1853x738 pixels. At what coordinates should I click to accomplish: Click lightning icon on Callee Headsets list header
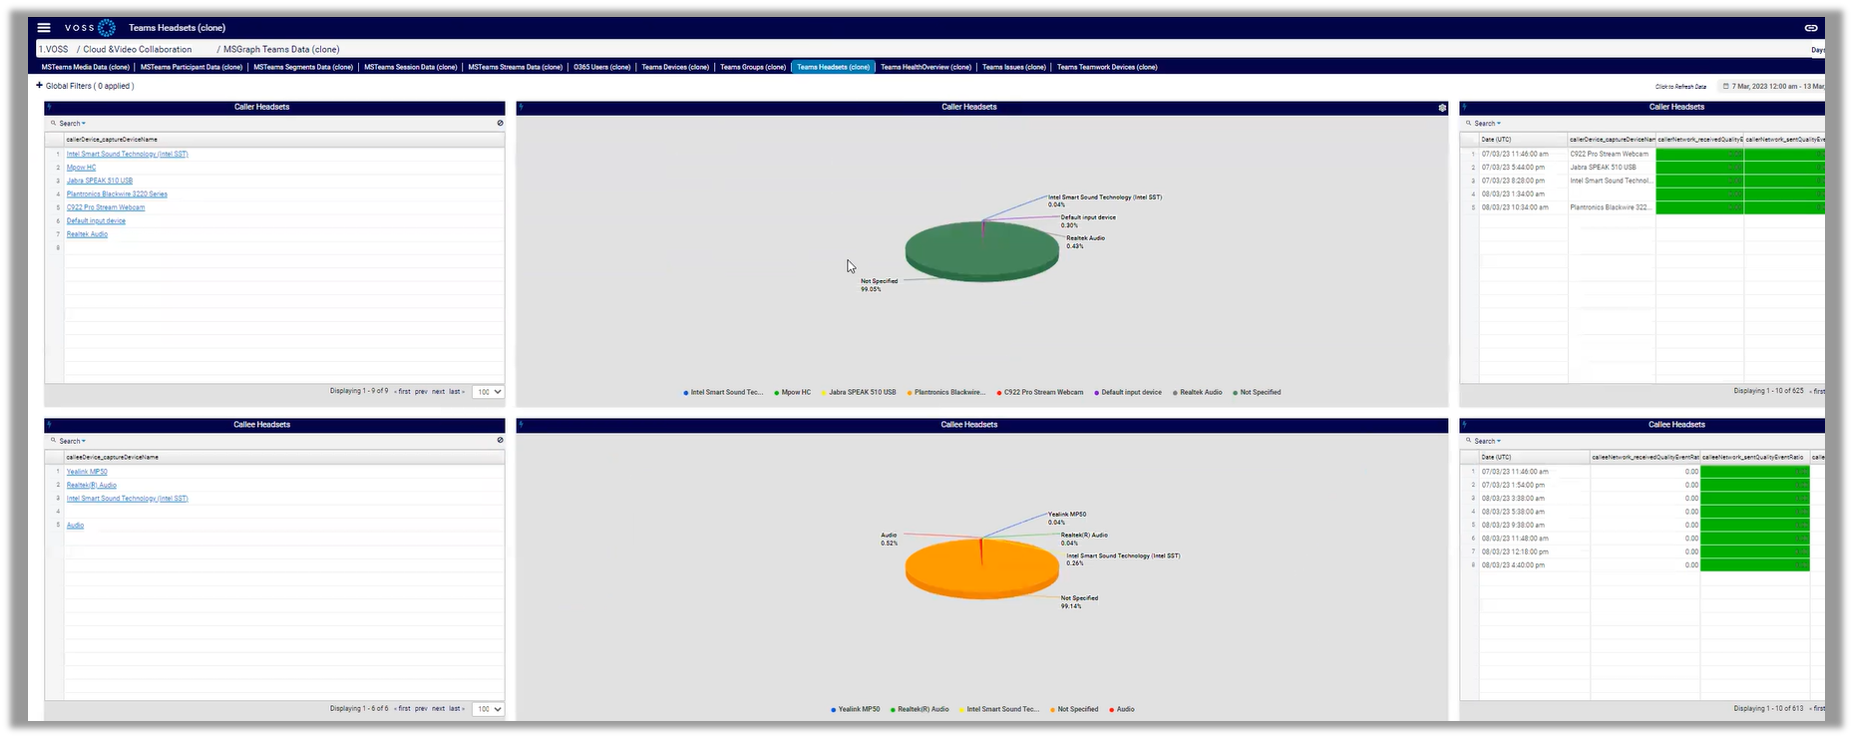48,425
